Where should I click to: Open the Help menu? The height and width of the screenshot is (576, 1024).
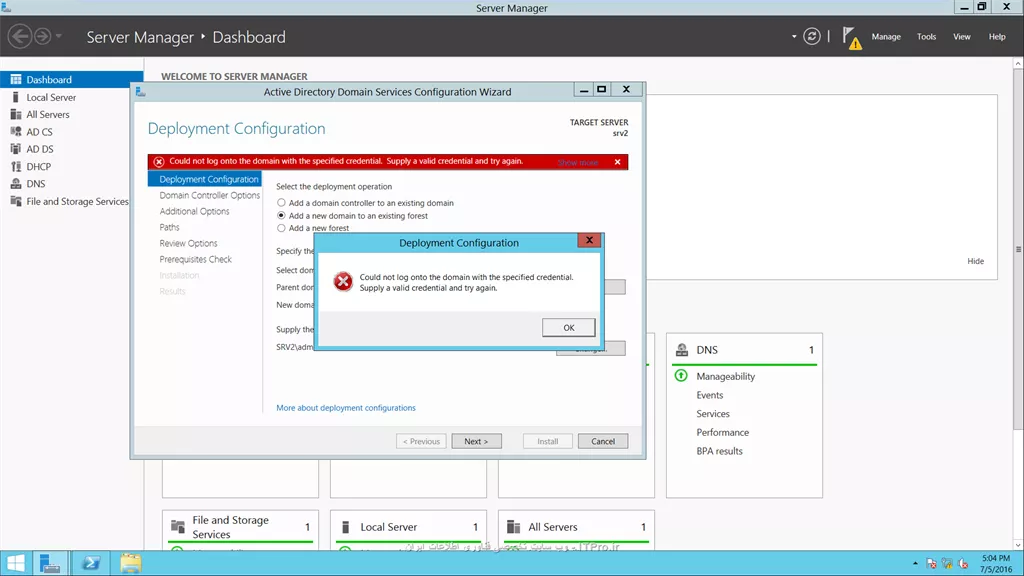997,37
